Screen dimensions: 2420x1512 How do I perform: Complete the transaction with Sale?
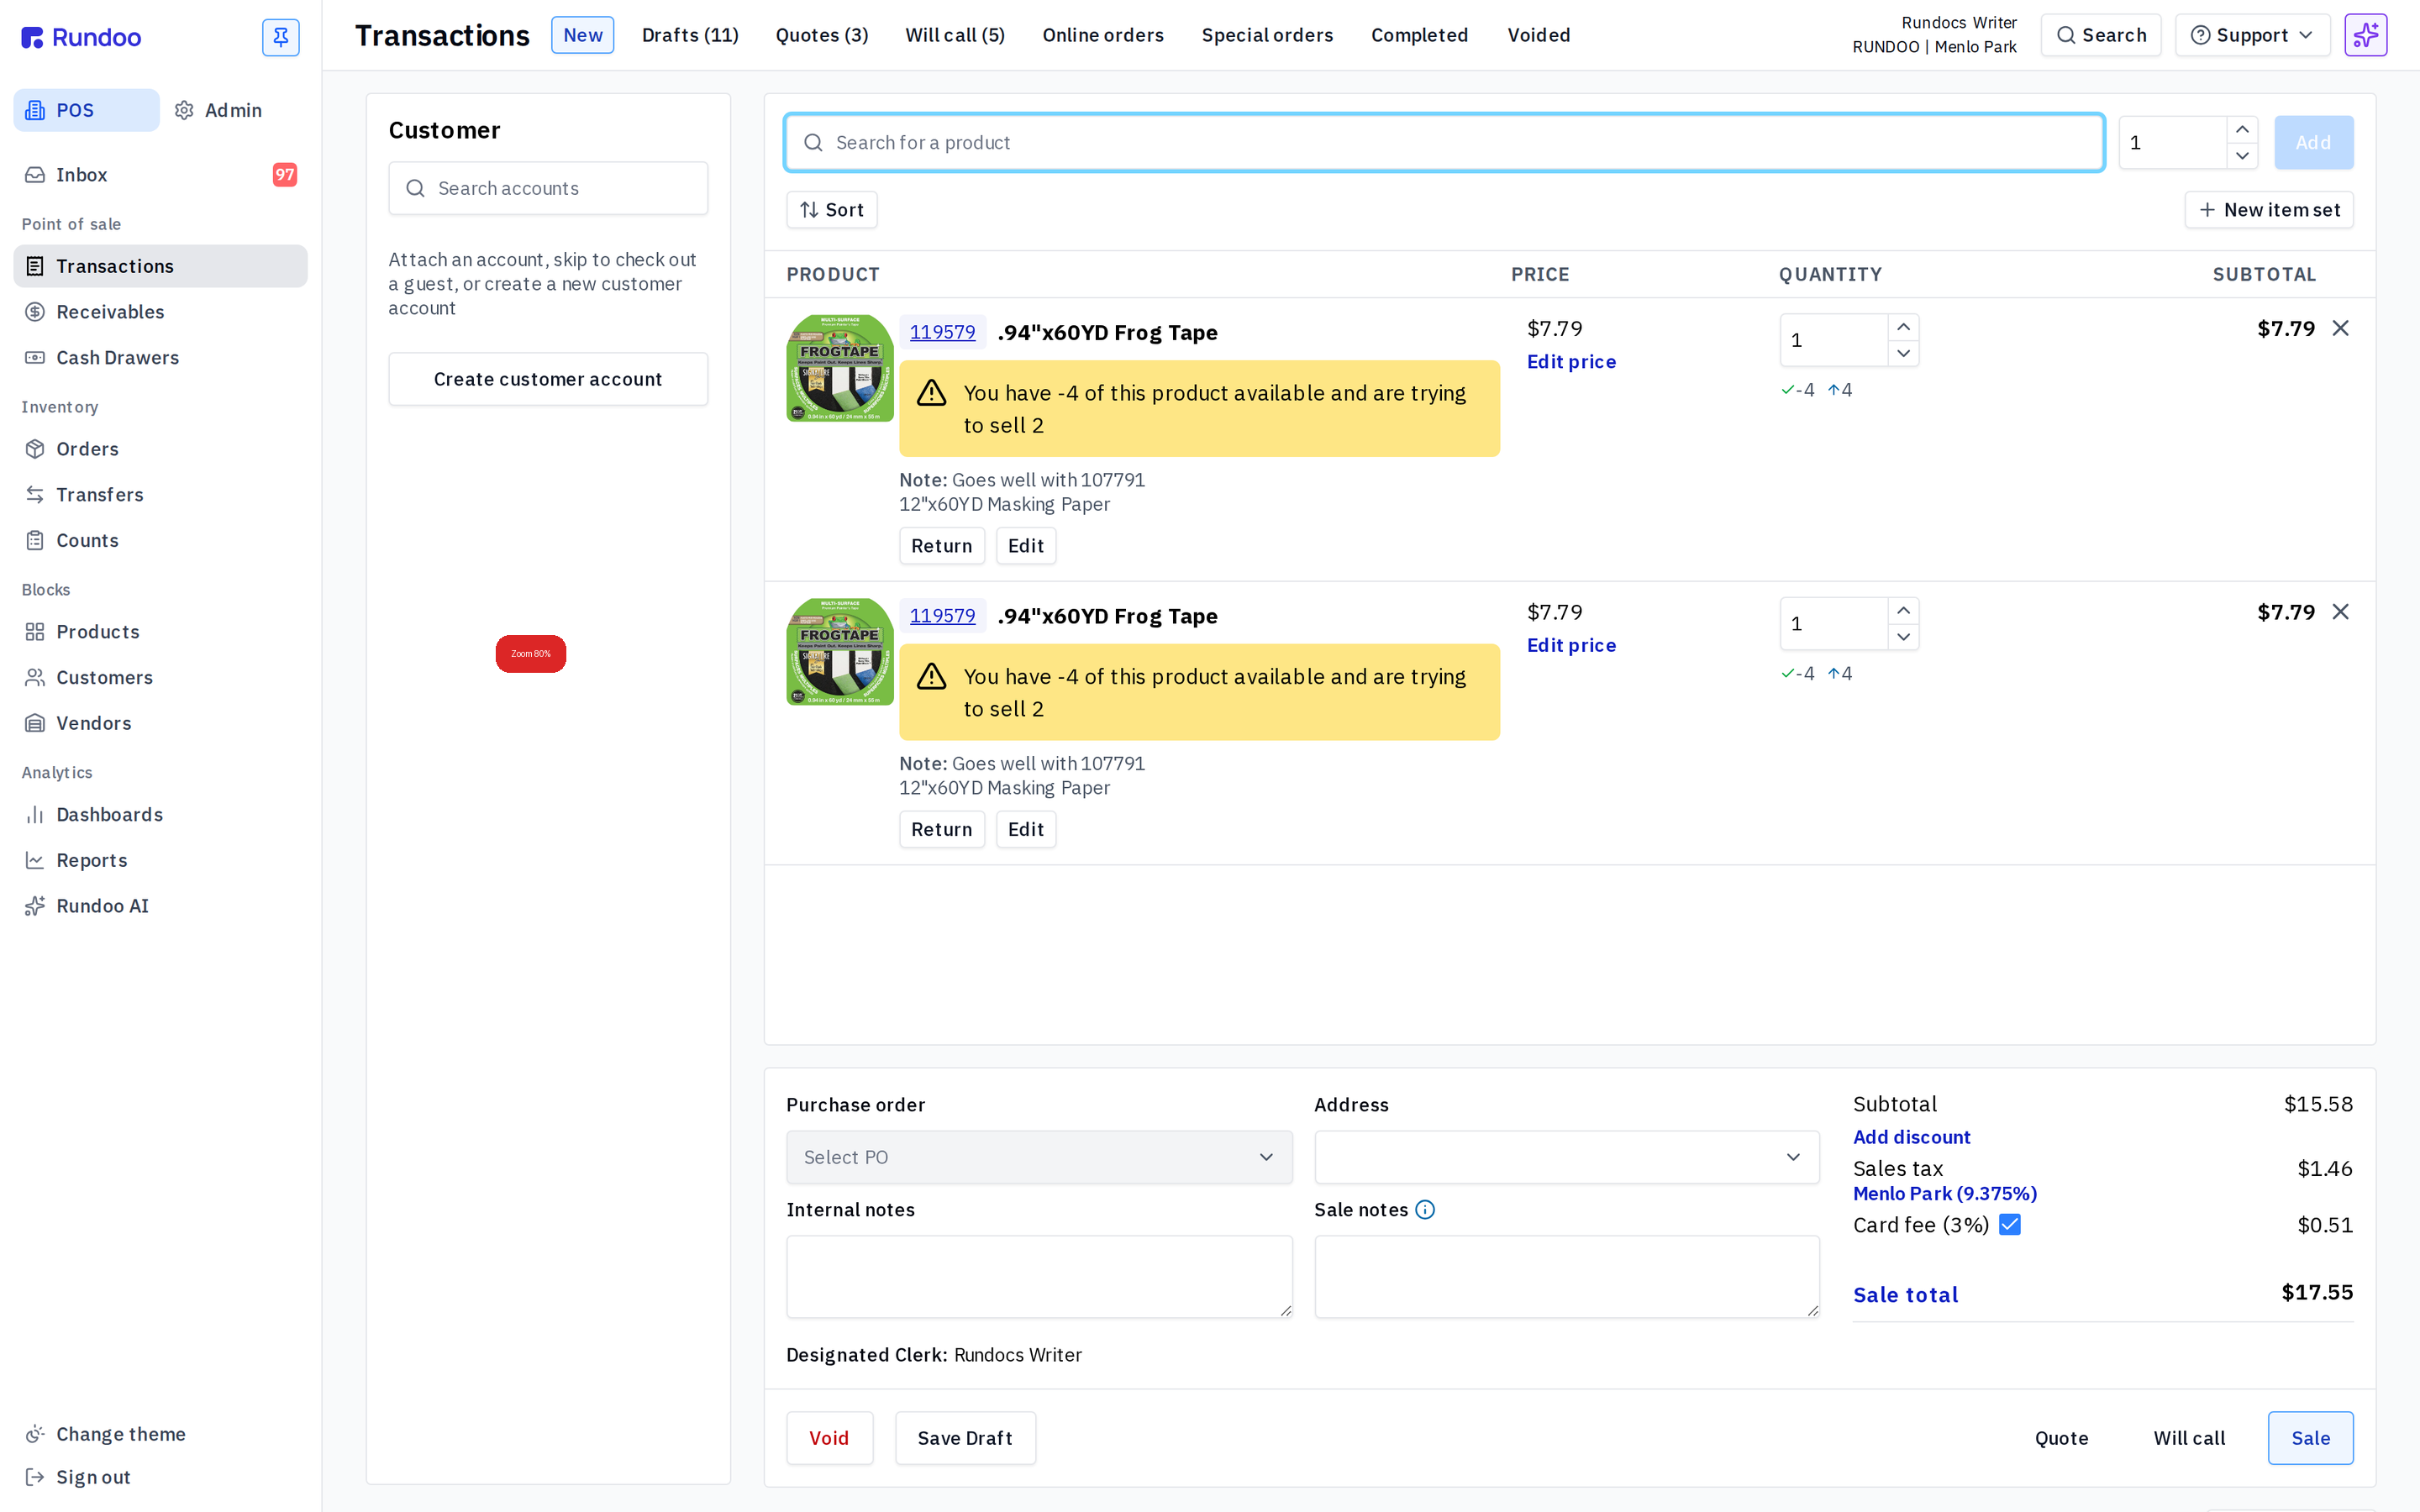(2310, 1438)
